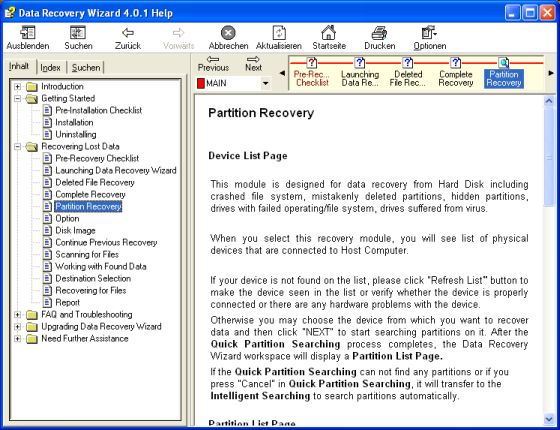Click the Device List Page heading
This screenshot has height=430, width=560.
pyautogui.click(x=248, y=156)
